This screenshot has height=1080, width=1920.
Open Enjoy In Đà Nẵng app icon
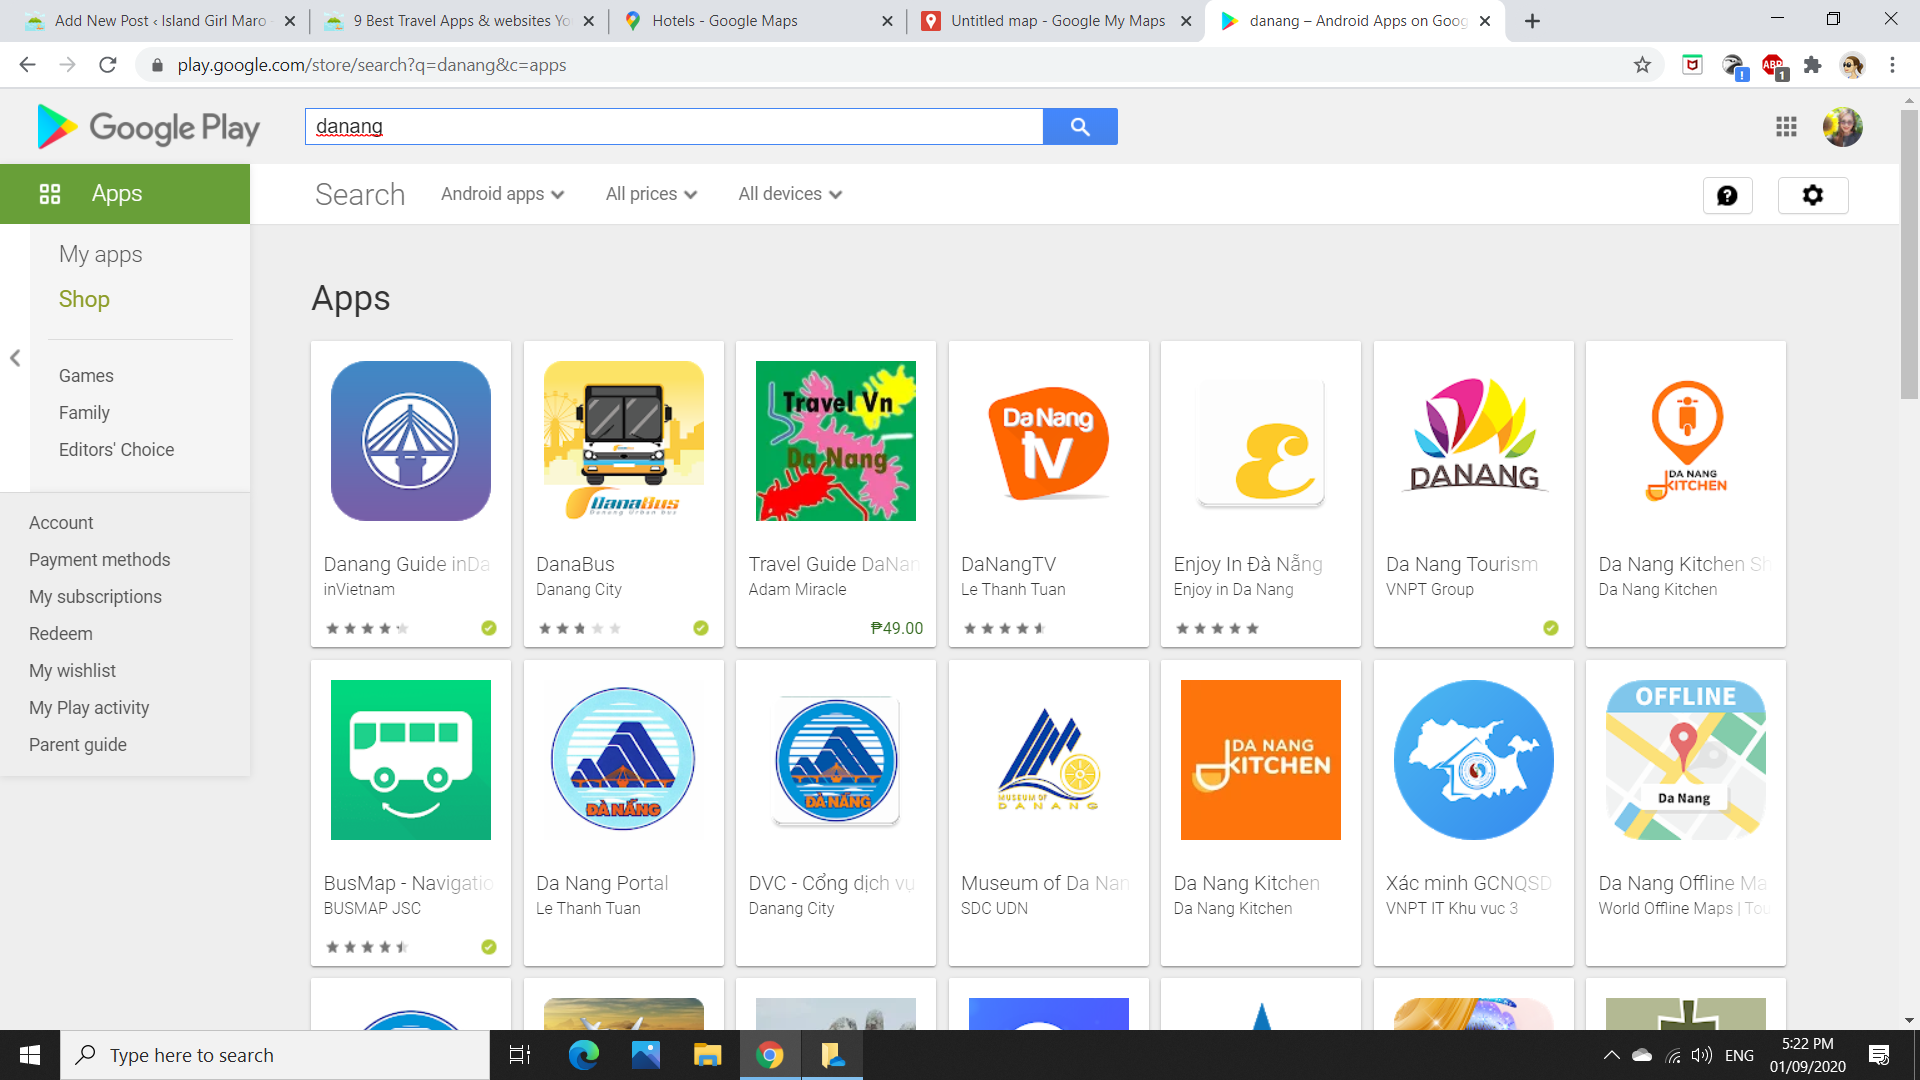(1261, 441)
